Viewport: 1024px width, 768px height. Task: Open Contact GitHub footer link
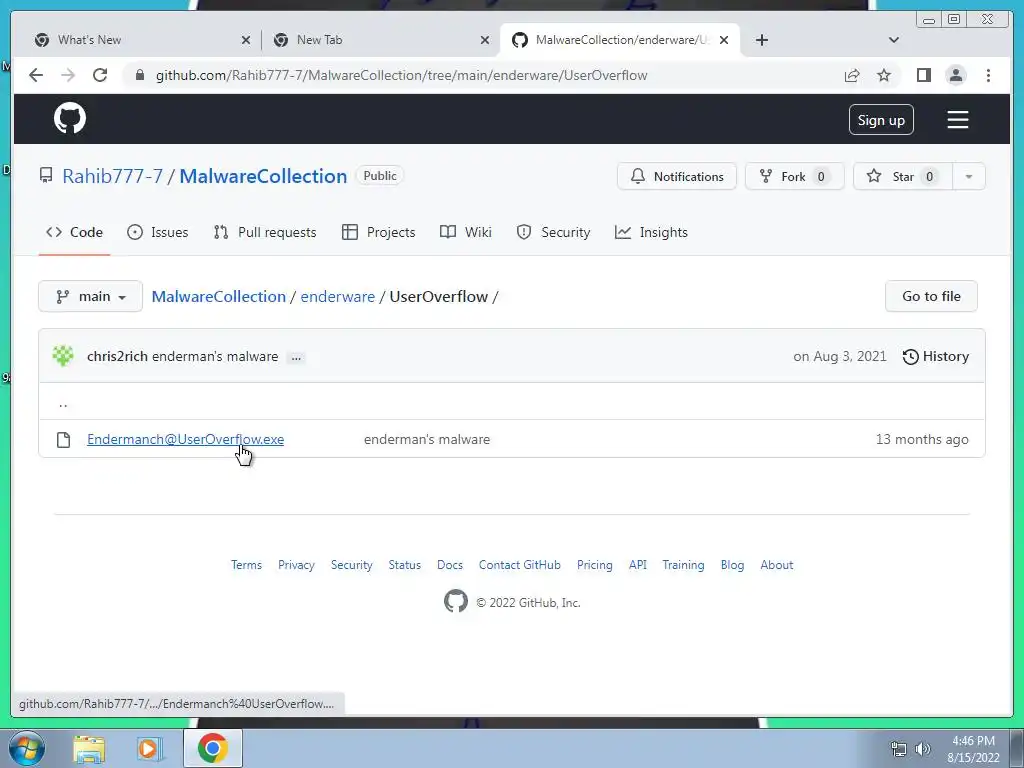[x=520, y=565]
